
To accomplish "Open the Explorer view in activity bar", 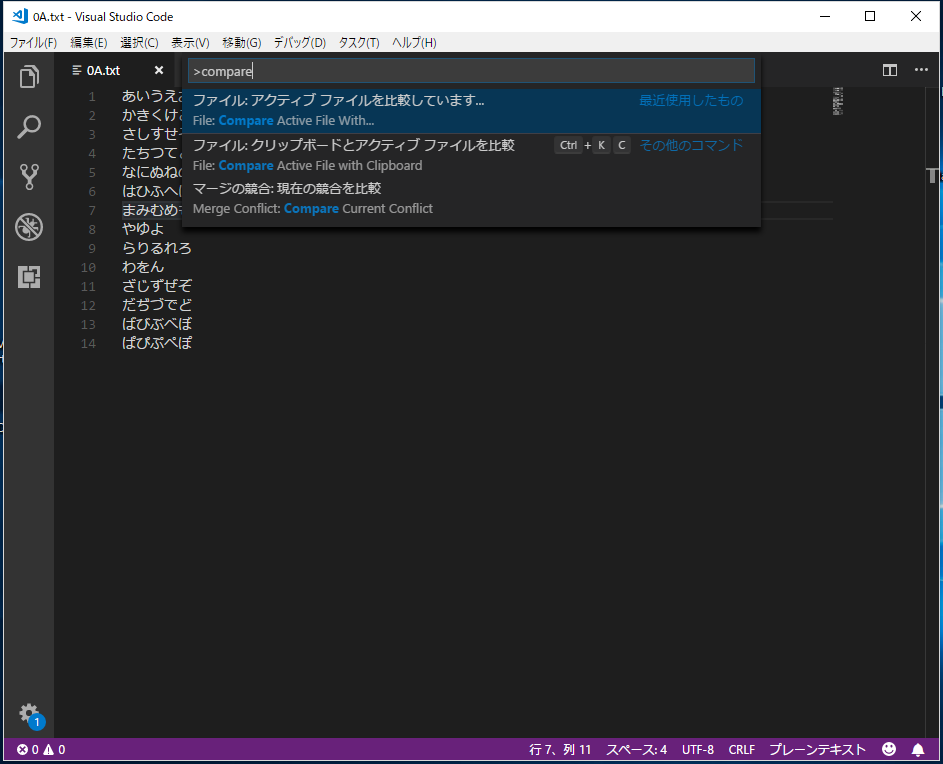I will tap(29, 76).
